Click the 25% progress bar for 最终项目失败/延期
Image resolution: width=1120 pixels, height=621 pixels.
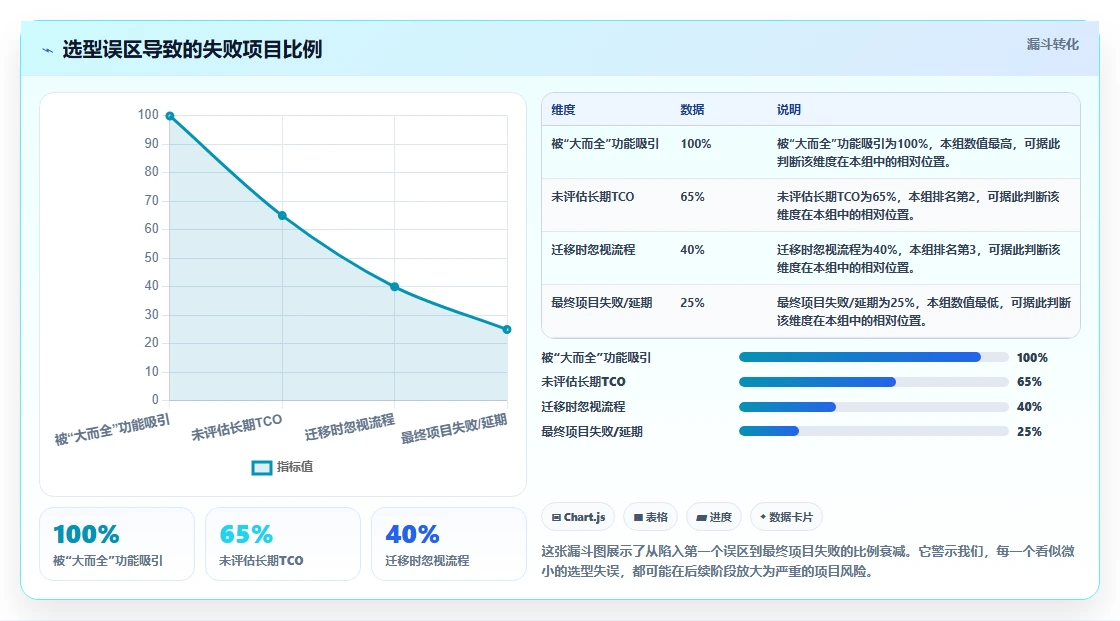tap(873, 431)
